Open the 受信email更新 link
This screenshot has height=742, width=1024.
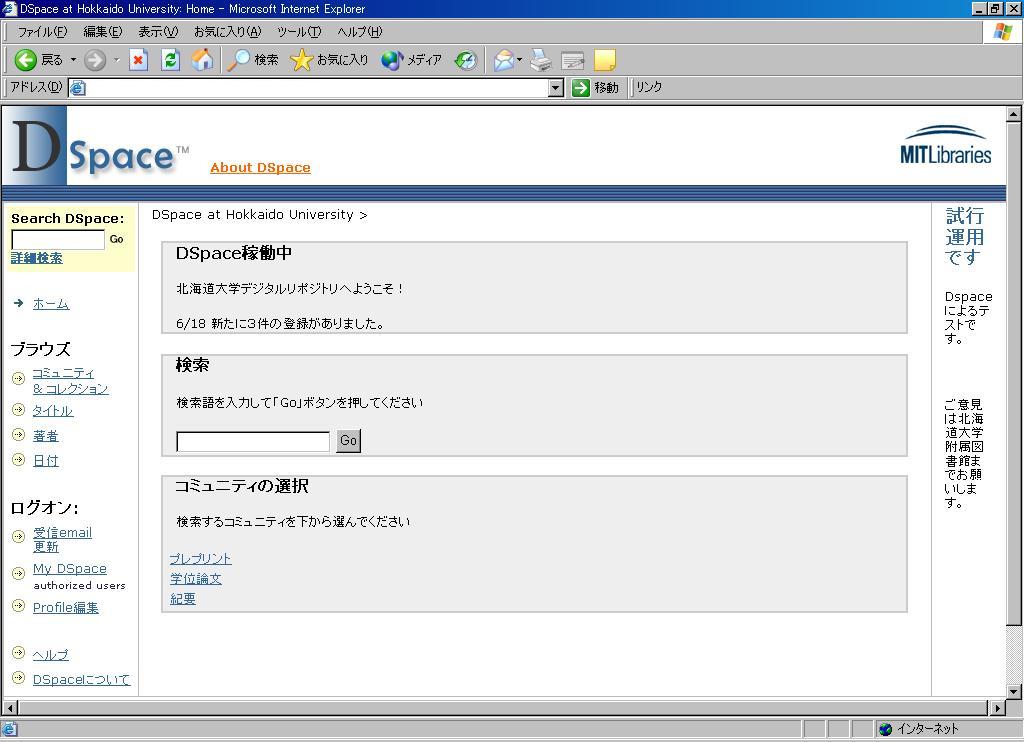[63, 540]
